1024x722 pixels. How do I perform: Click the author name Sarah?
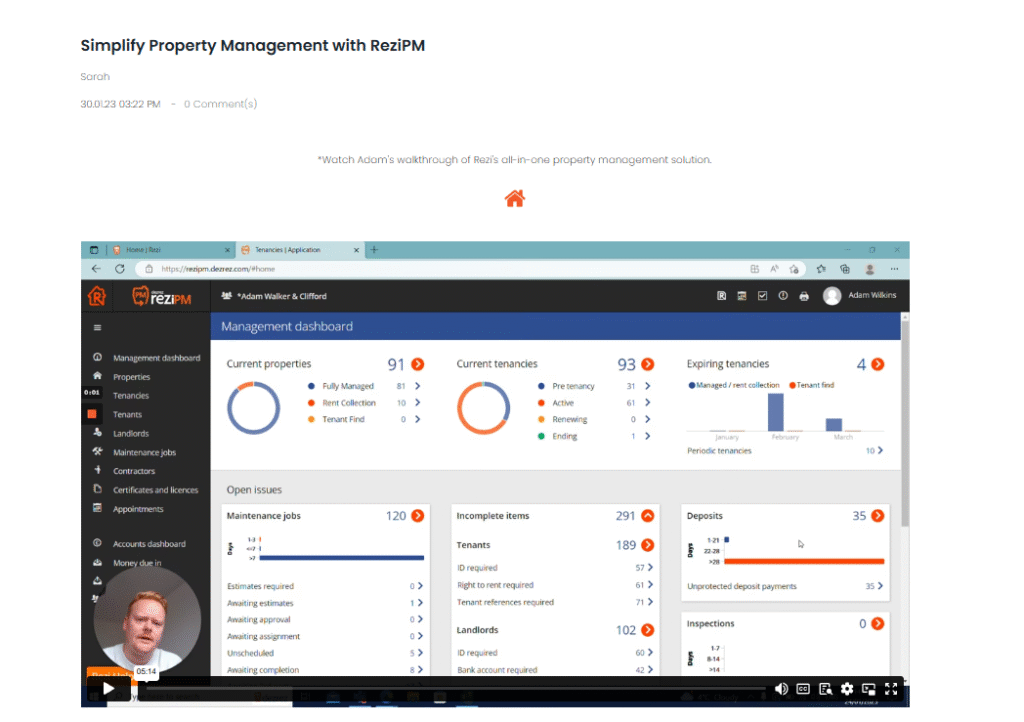[95, 76]
